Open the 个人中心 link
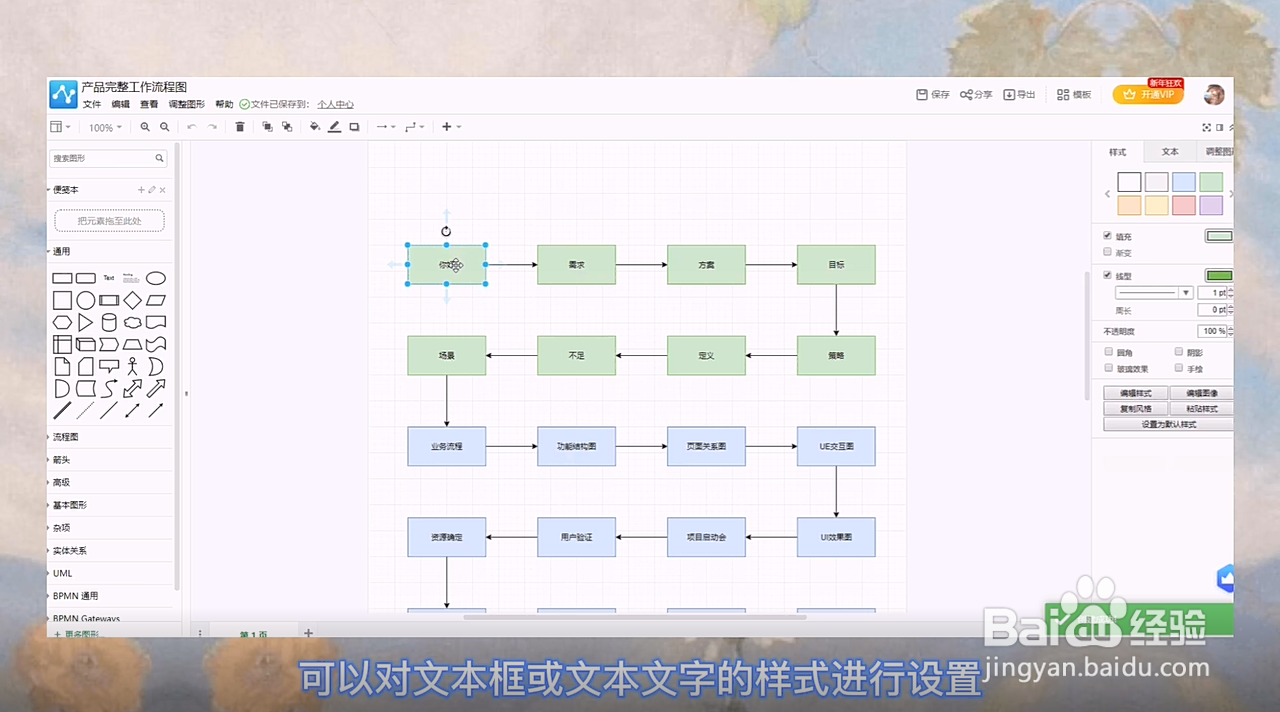 coord(335,104)
